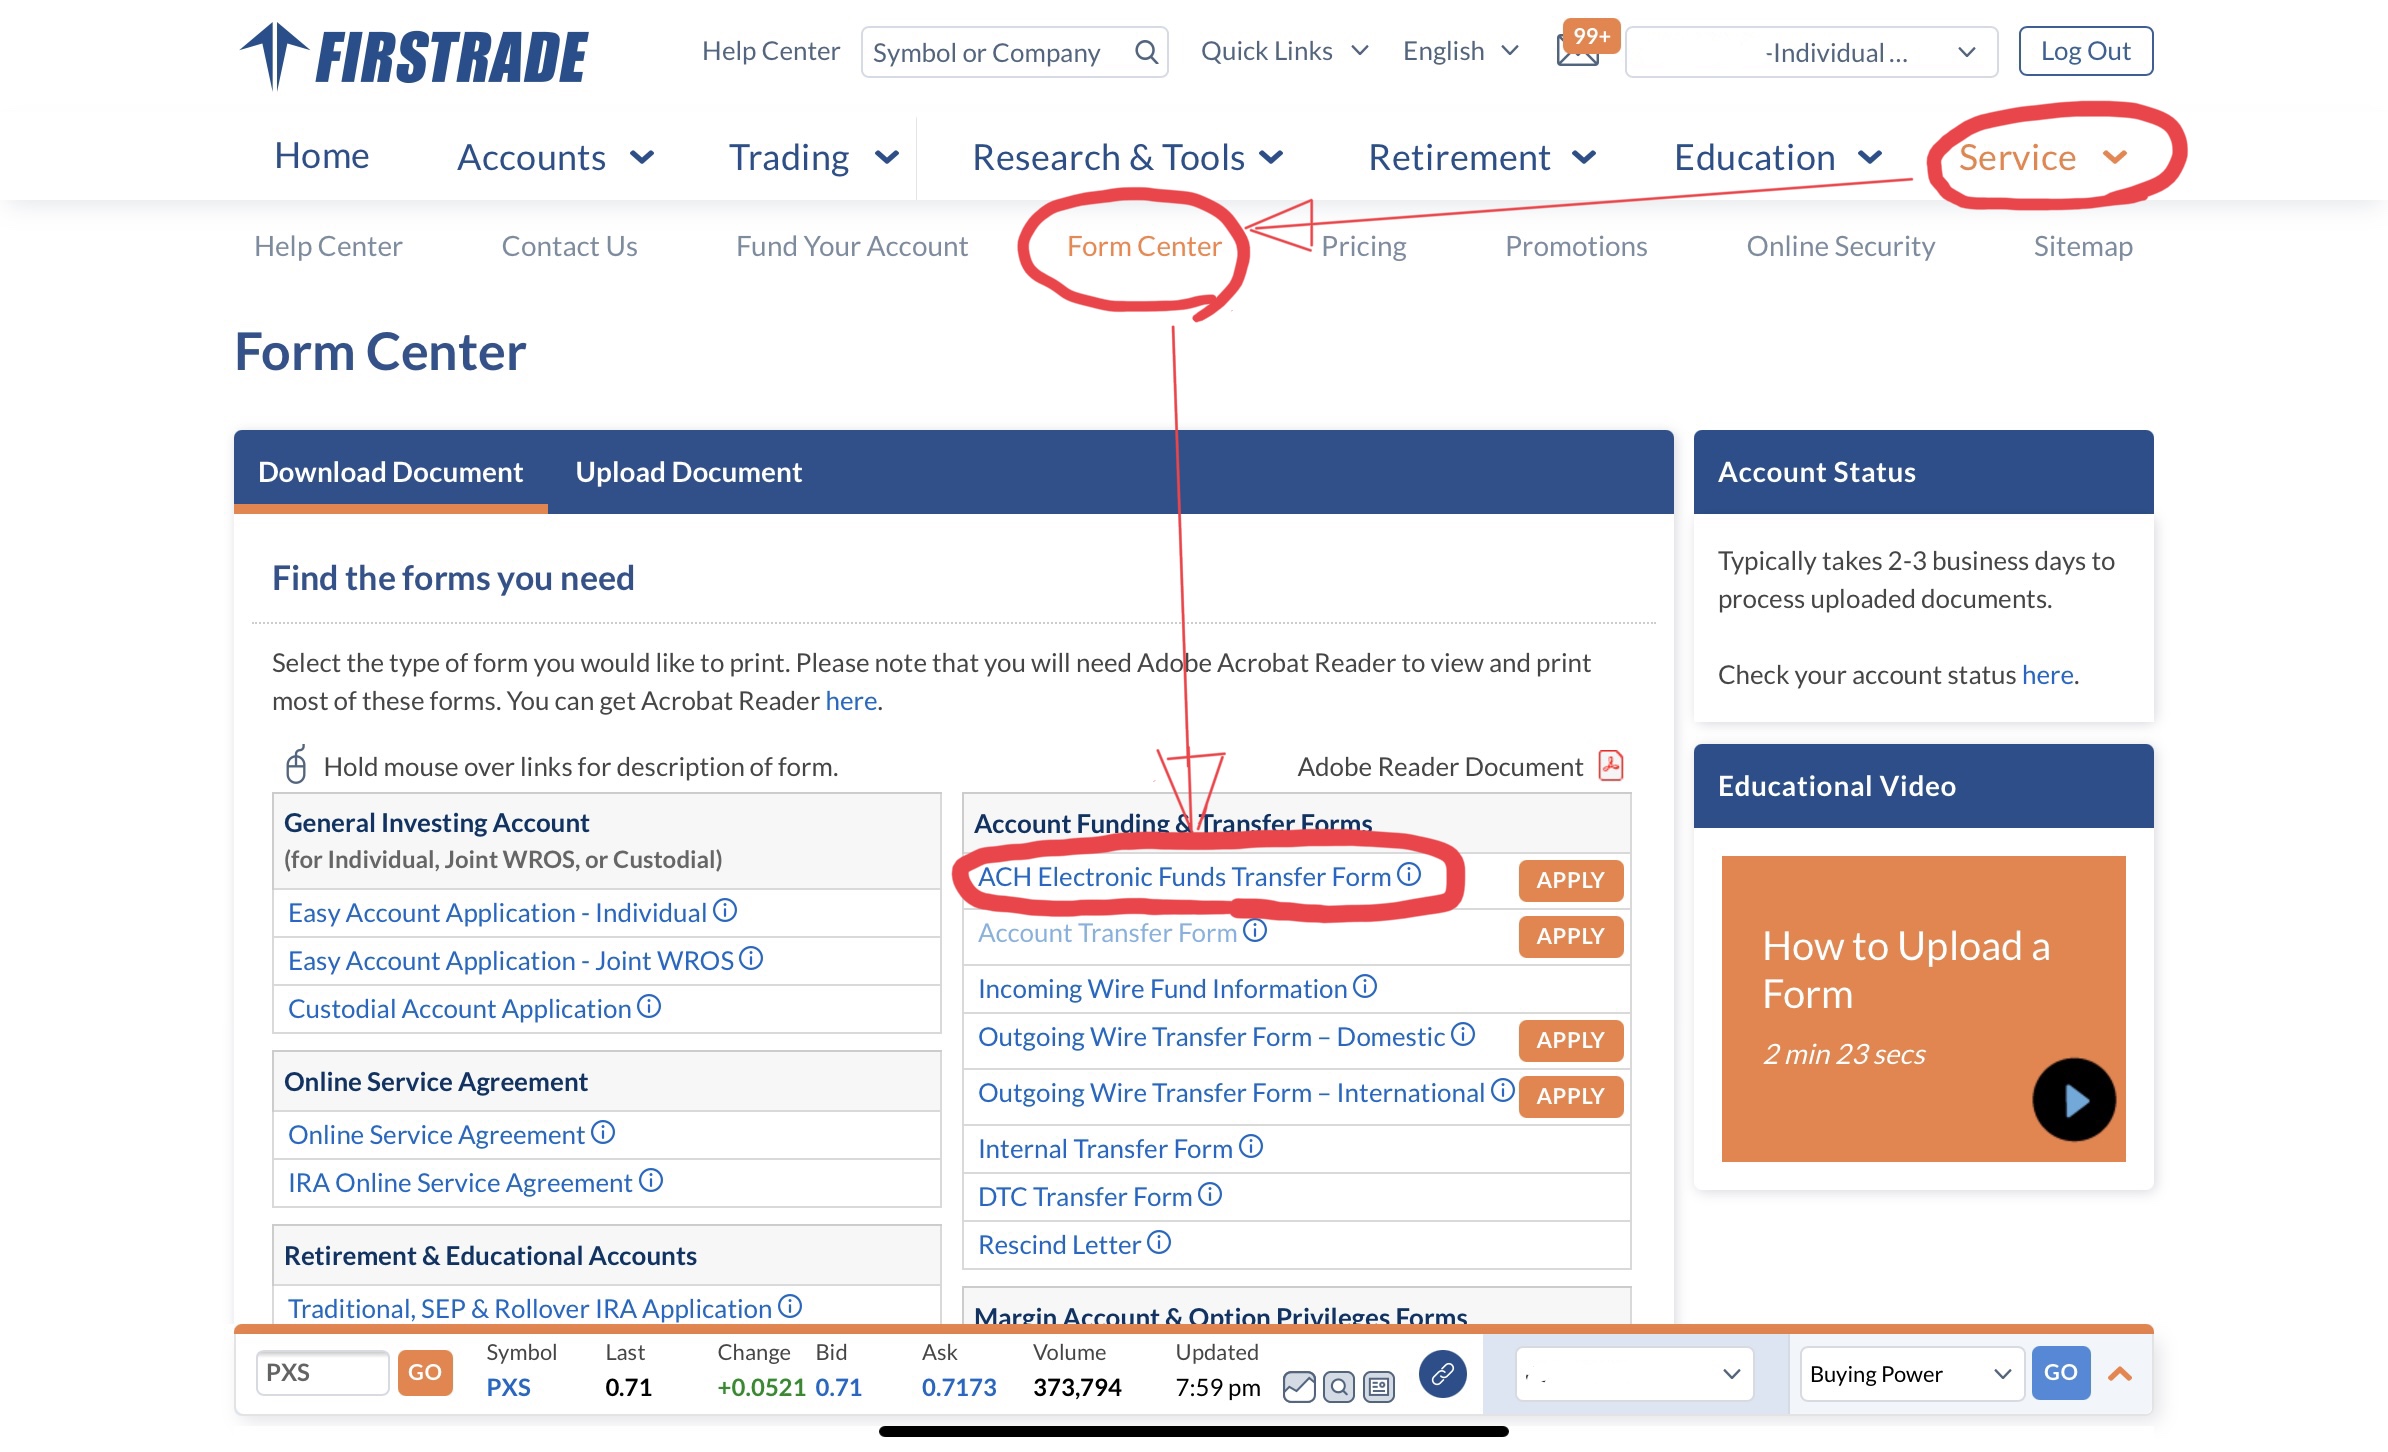The height and width of the screenshot is (1452, 2388).
Task: Open the mail inbox envelope icon
Action: tap(1577, 50)
